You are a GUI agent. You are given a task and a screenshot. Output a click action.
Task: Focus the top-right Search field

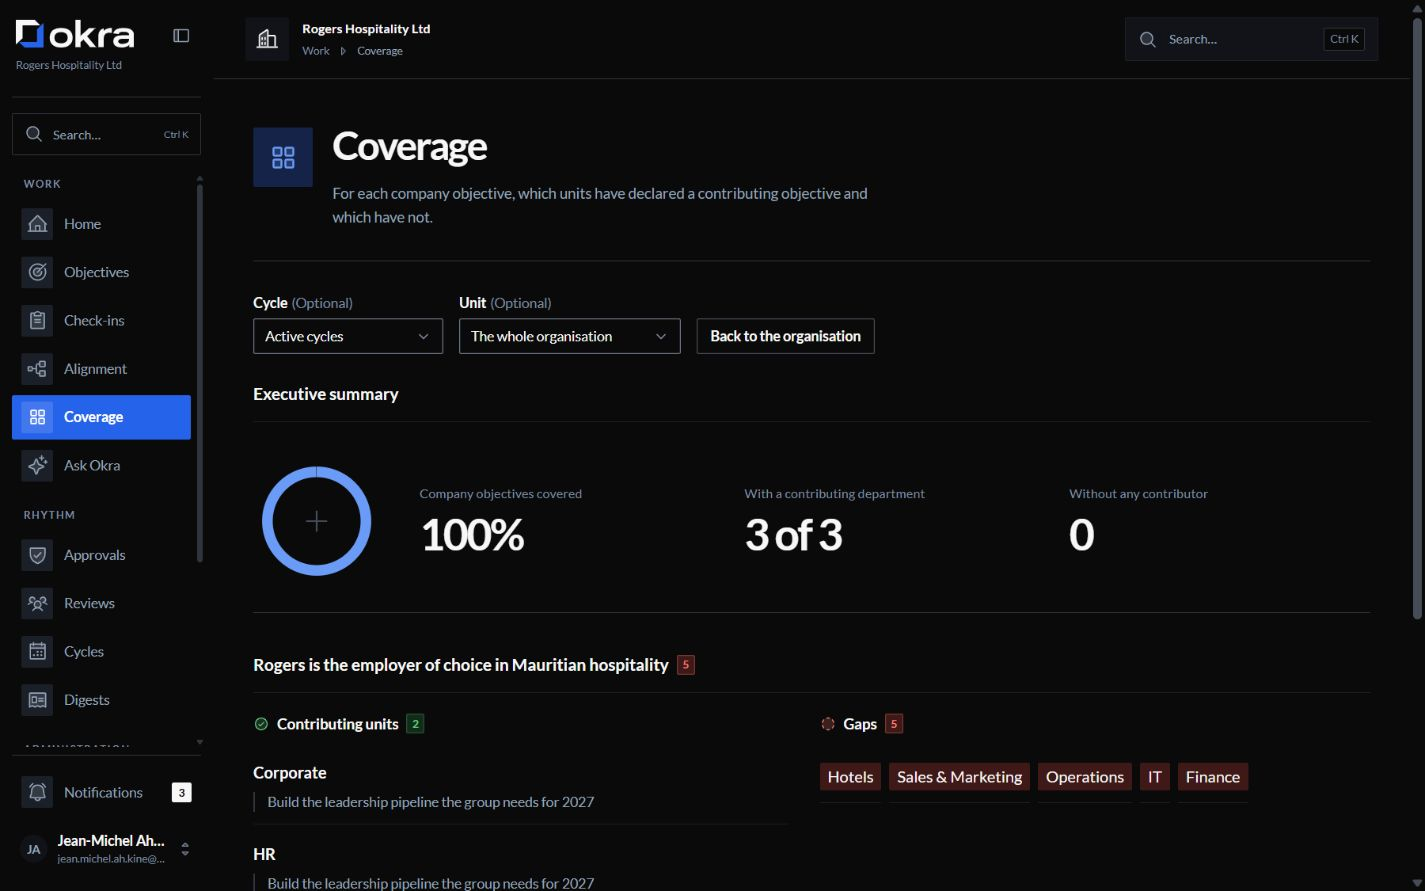pos(1251,39)
